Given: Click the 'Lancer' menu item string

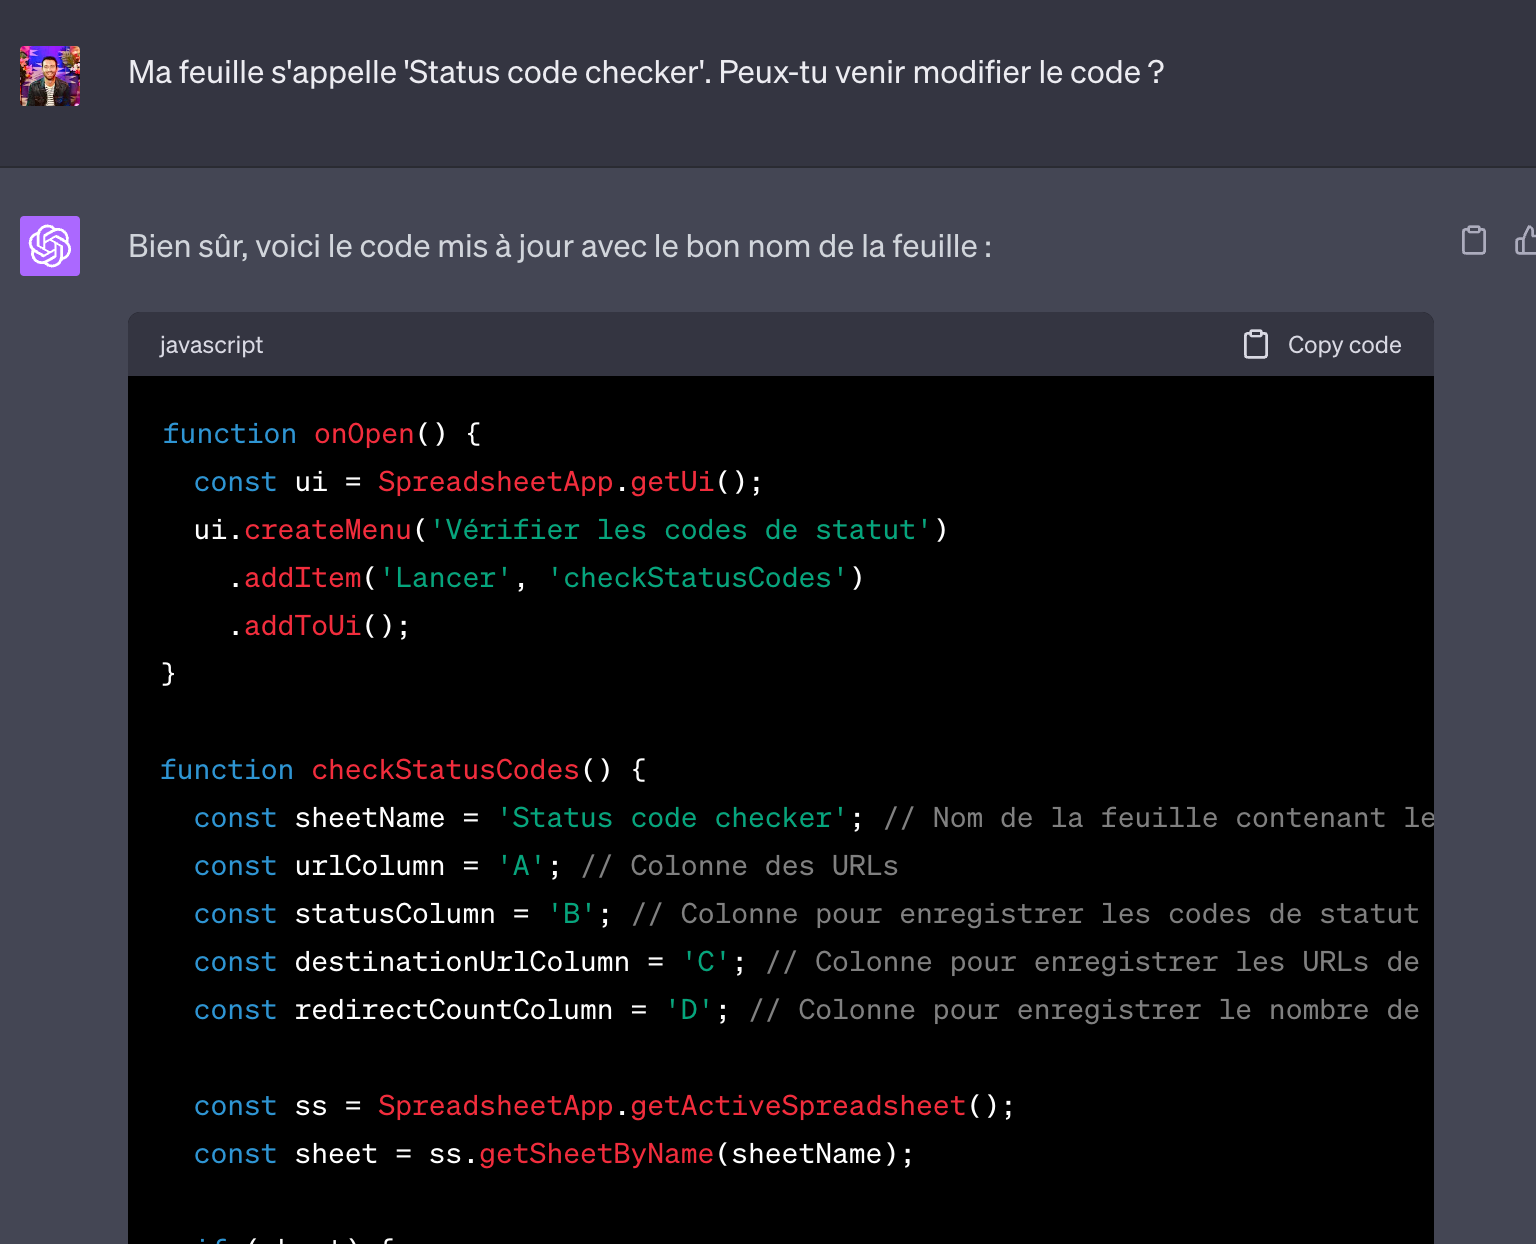Looking at the screenshot, I should [x=445, y=578].
